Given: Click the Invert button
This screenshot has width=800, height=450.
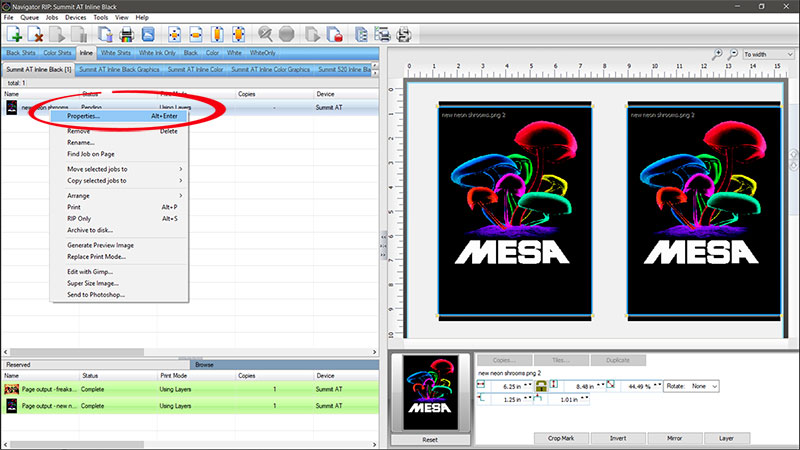Looking at the screenshot, I should tap(618, 438).
